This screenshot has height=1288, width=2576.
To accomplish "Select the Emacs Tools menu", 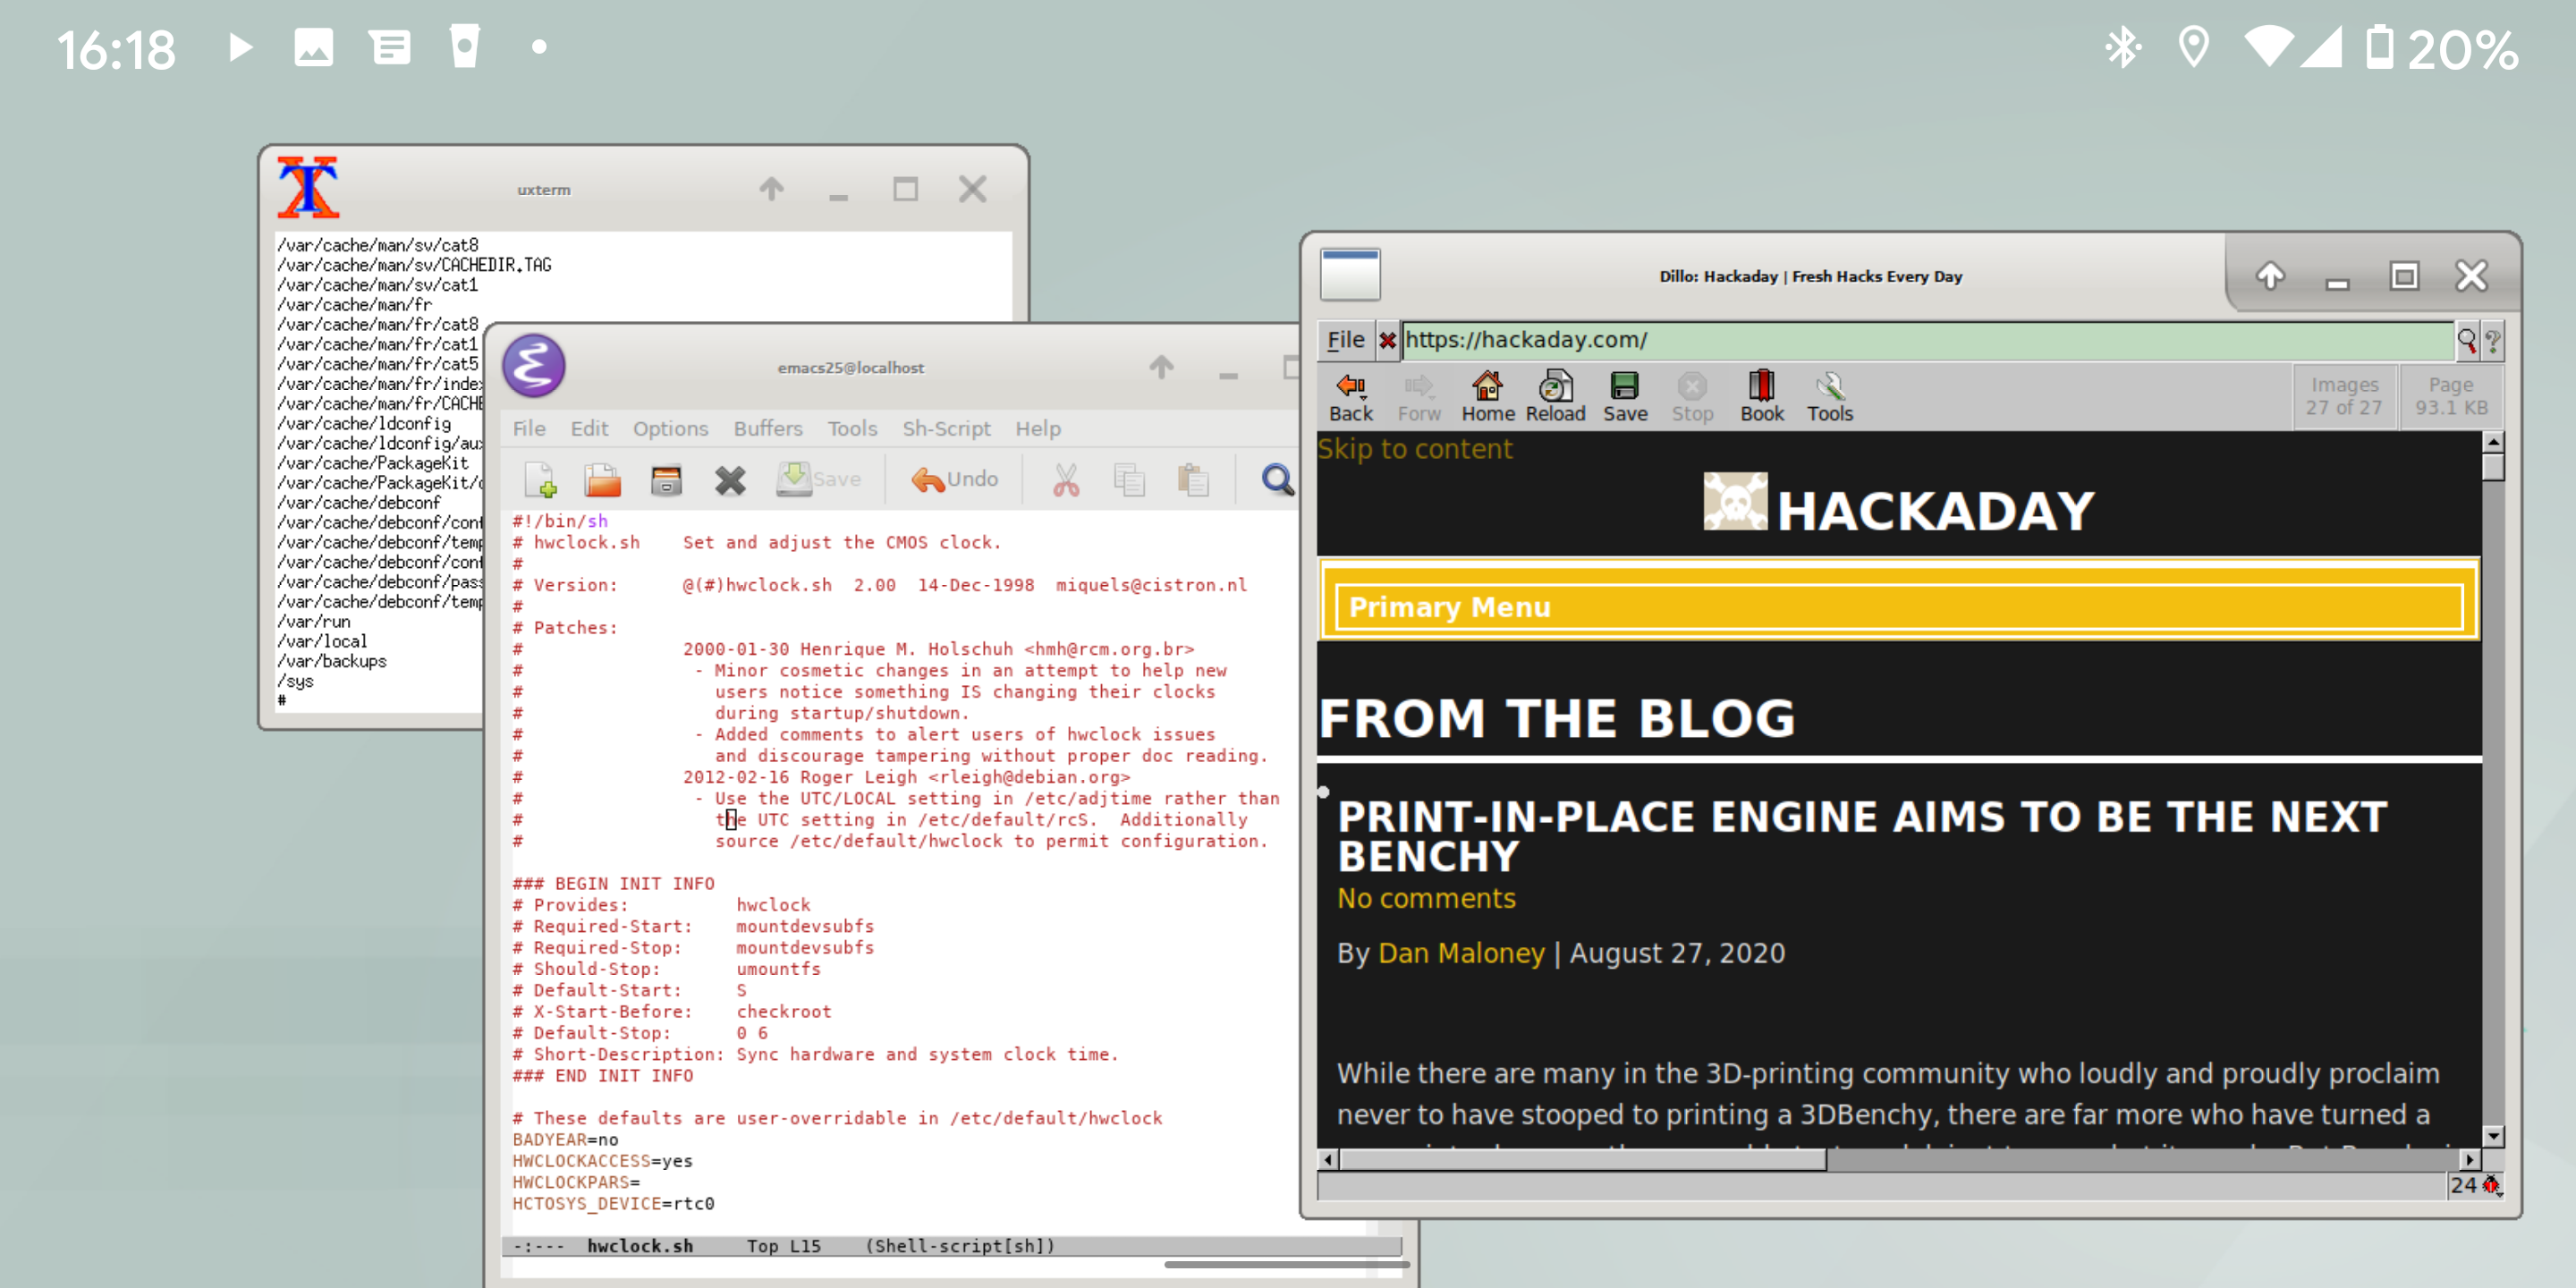I will (x=851, y=428).
